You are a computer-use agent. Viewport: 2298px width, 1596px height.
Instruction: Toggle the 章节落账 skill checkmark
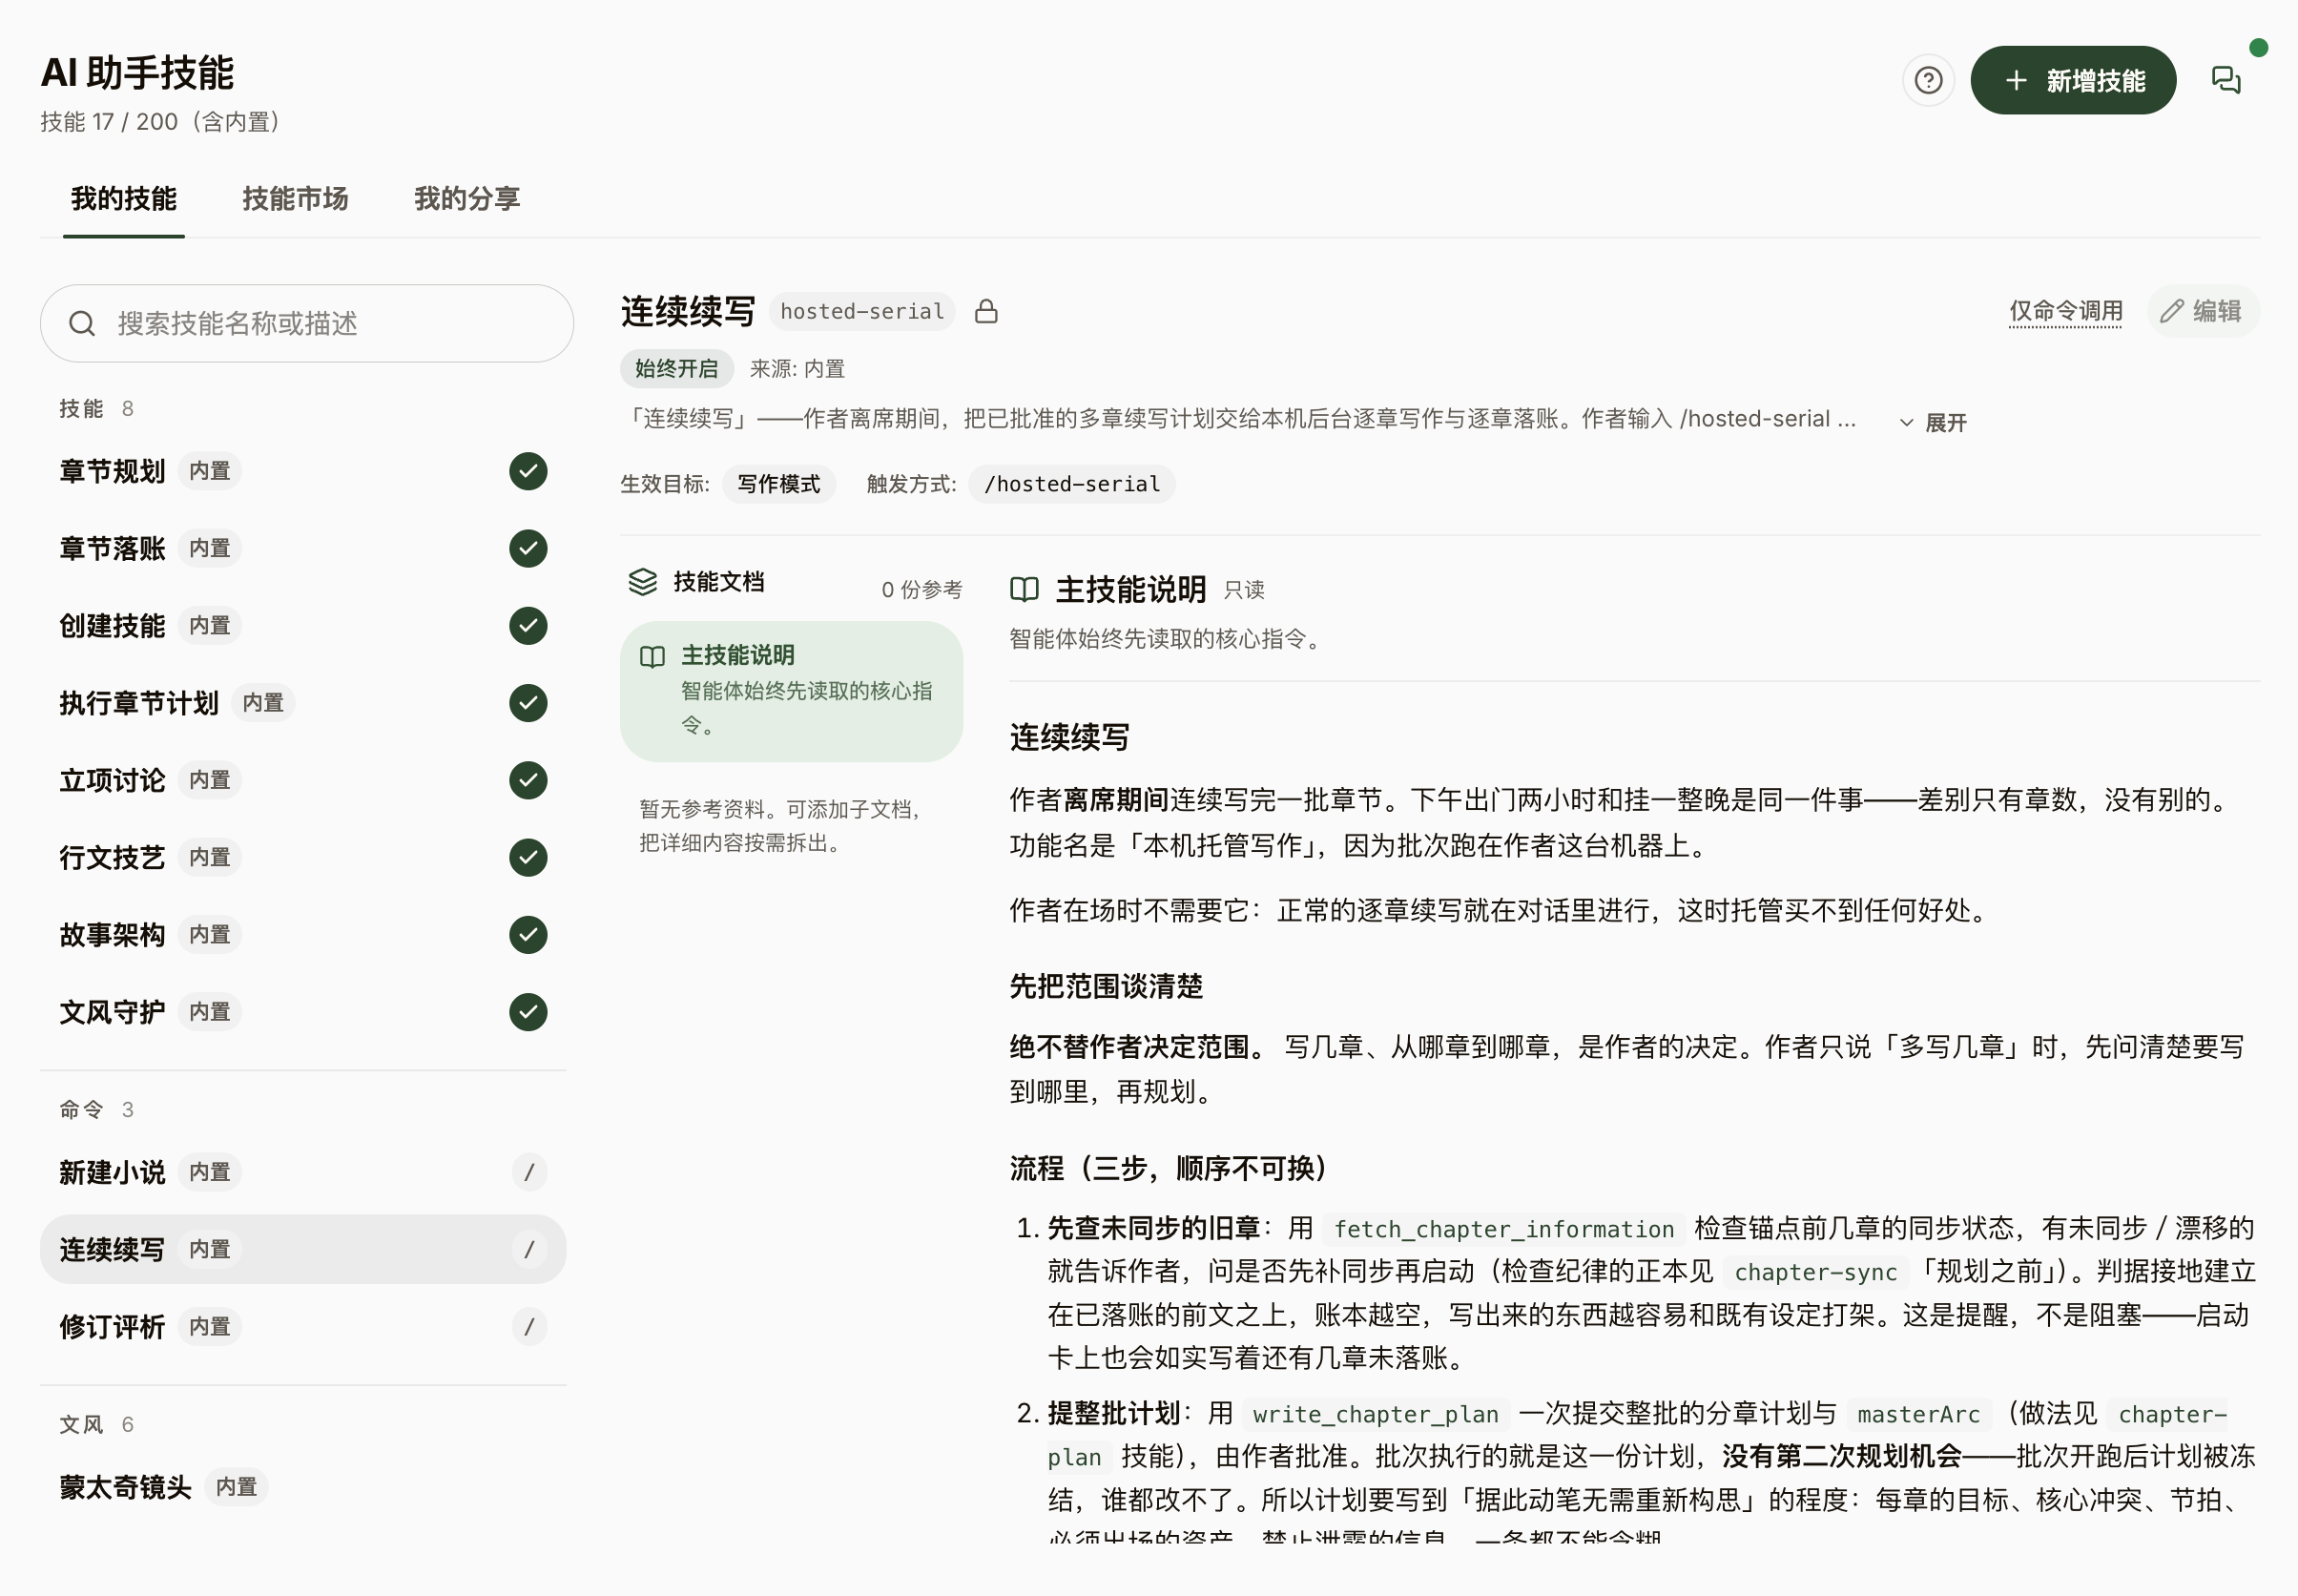point(528,548)
